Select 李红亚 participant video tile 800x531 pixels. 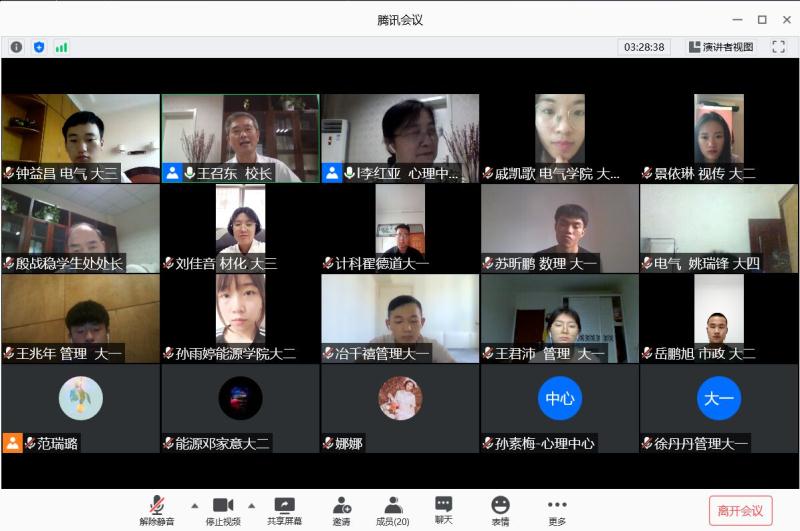(400, 138)
